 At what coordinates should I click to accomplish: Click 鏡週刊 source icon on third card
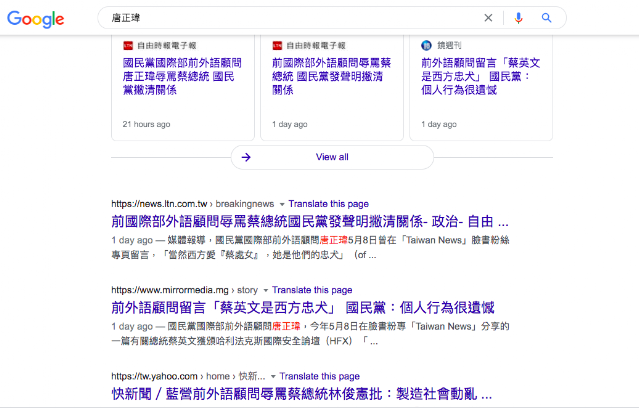[x=426, y=45]
